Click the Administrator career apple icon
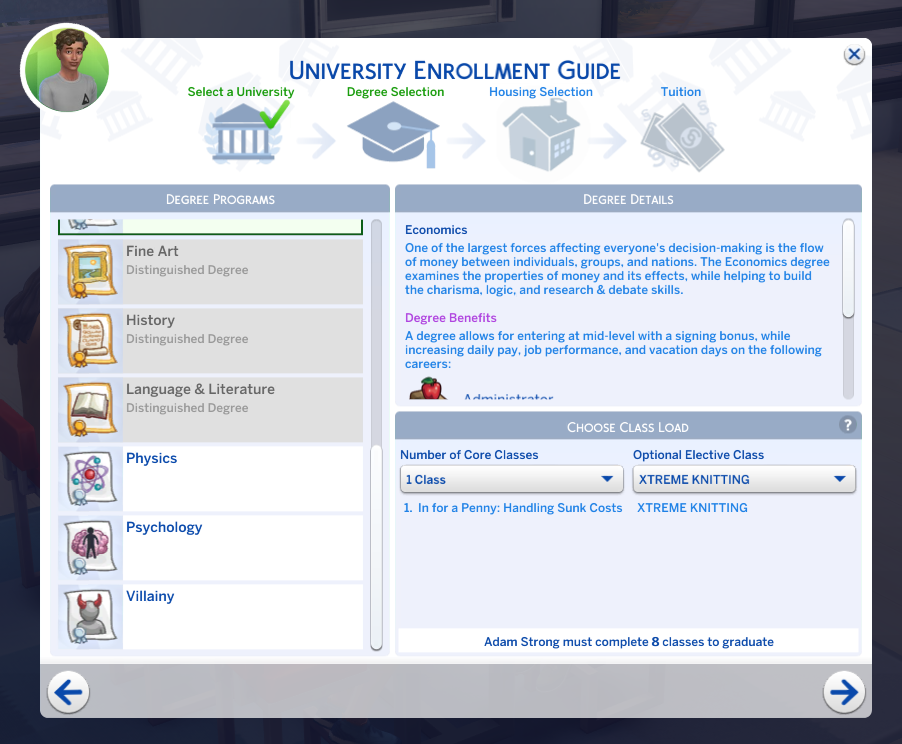The height and width of the screenshot is (744, 902). [x=428, y=388]
